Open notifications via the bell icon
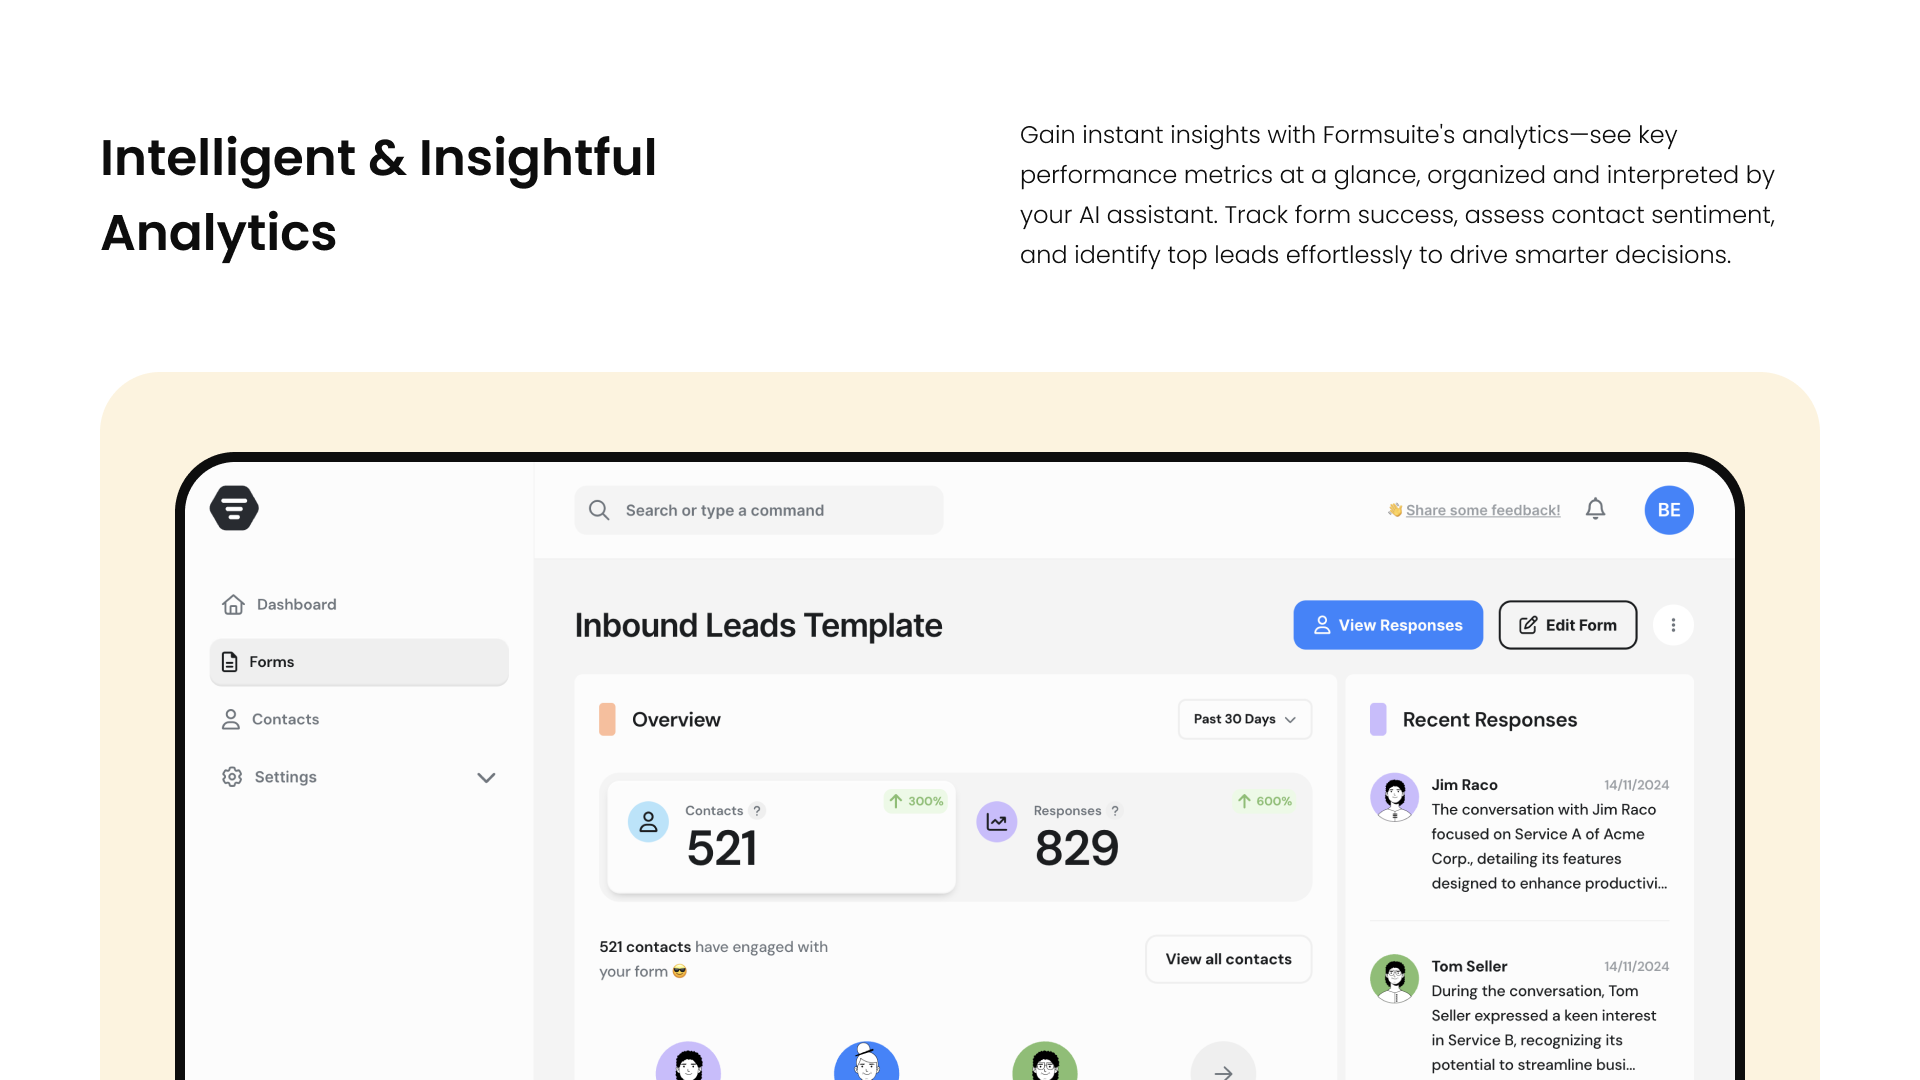The height and width of the screenshot is (1080, 1920). (1595, 509)
